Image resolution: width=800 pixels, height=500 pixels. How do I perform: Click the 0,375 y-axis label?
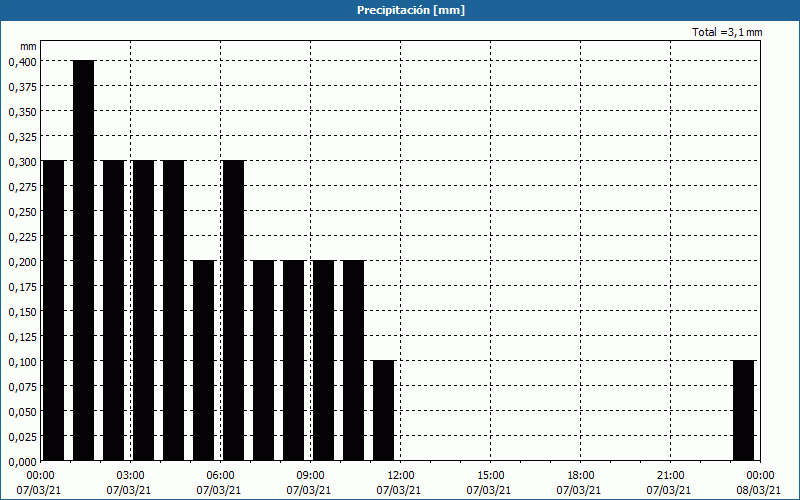click(x=22, y=87)
